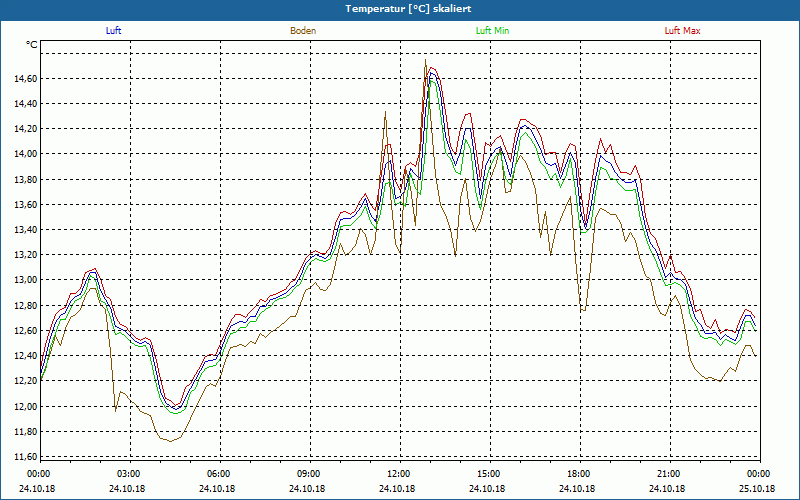Click the 12,40 y-axis value

coord(24,356)
